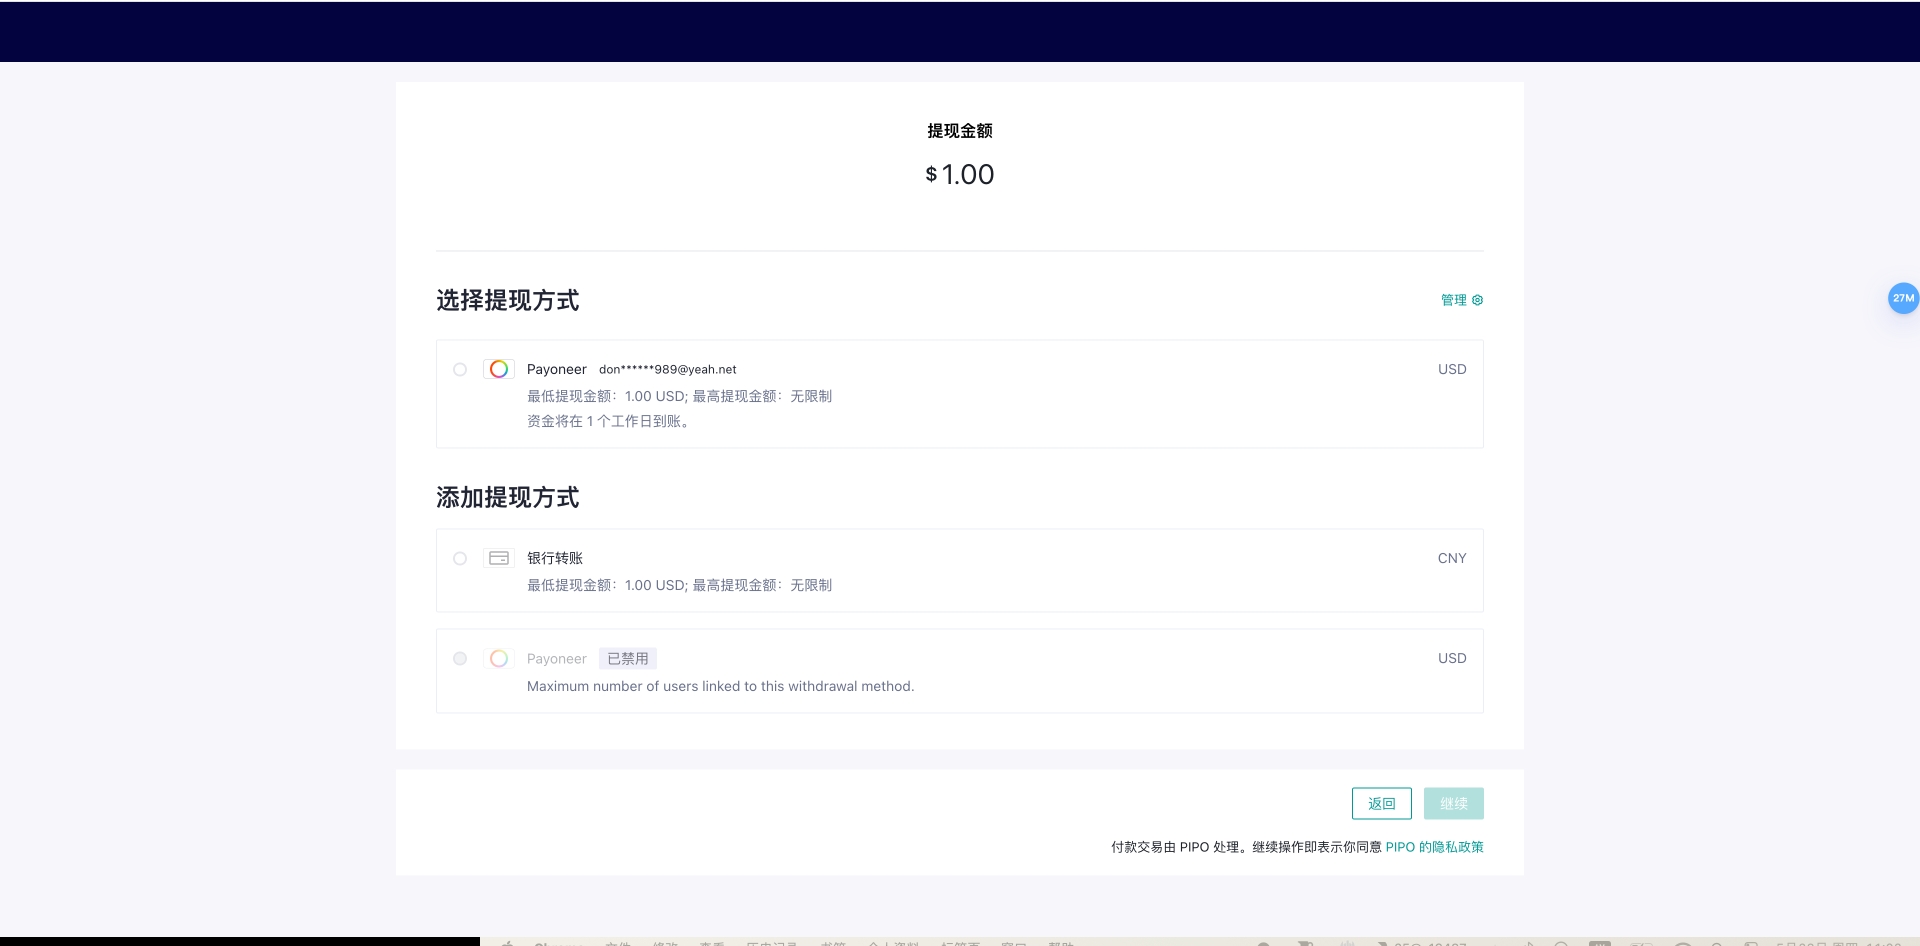Click the disabled Payoneer radio button
The width and height of the screenshot is (1920, 946).
point(460,658)
